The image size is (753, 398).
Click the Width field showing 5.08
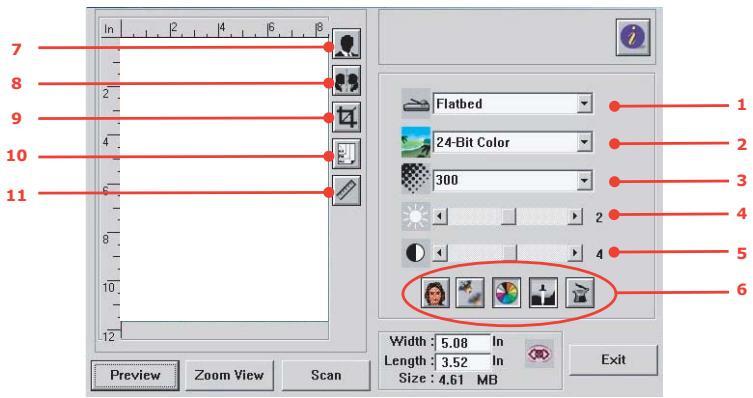pos(463,343)
